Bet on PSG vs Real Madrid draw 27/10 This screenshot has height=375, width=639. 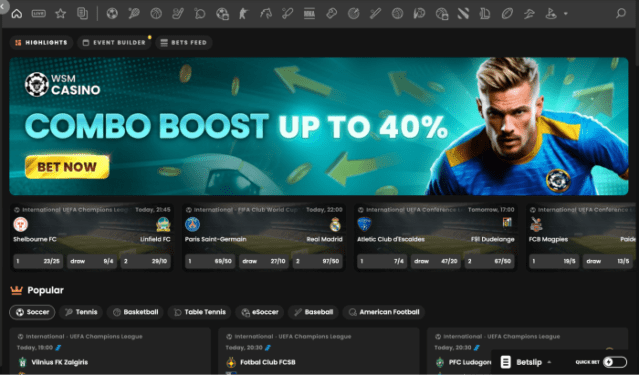coord(264,261)
